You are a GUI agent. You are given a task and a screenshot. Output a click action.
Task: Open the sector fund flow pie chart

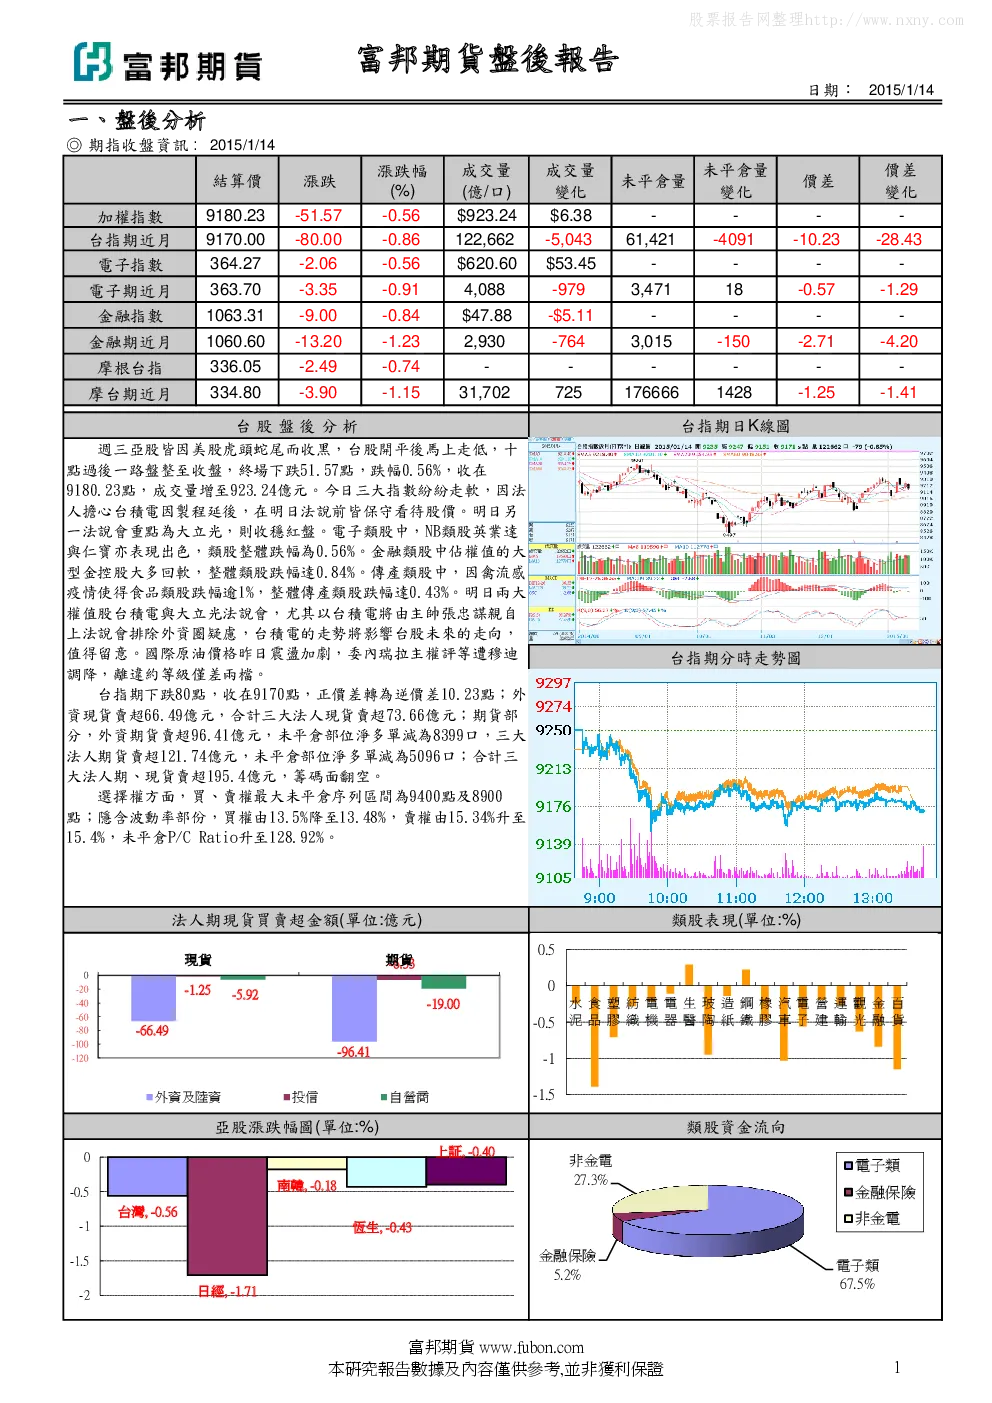706,1220
